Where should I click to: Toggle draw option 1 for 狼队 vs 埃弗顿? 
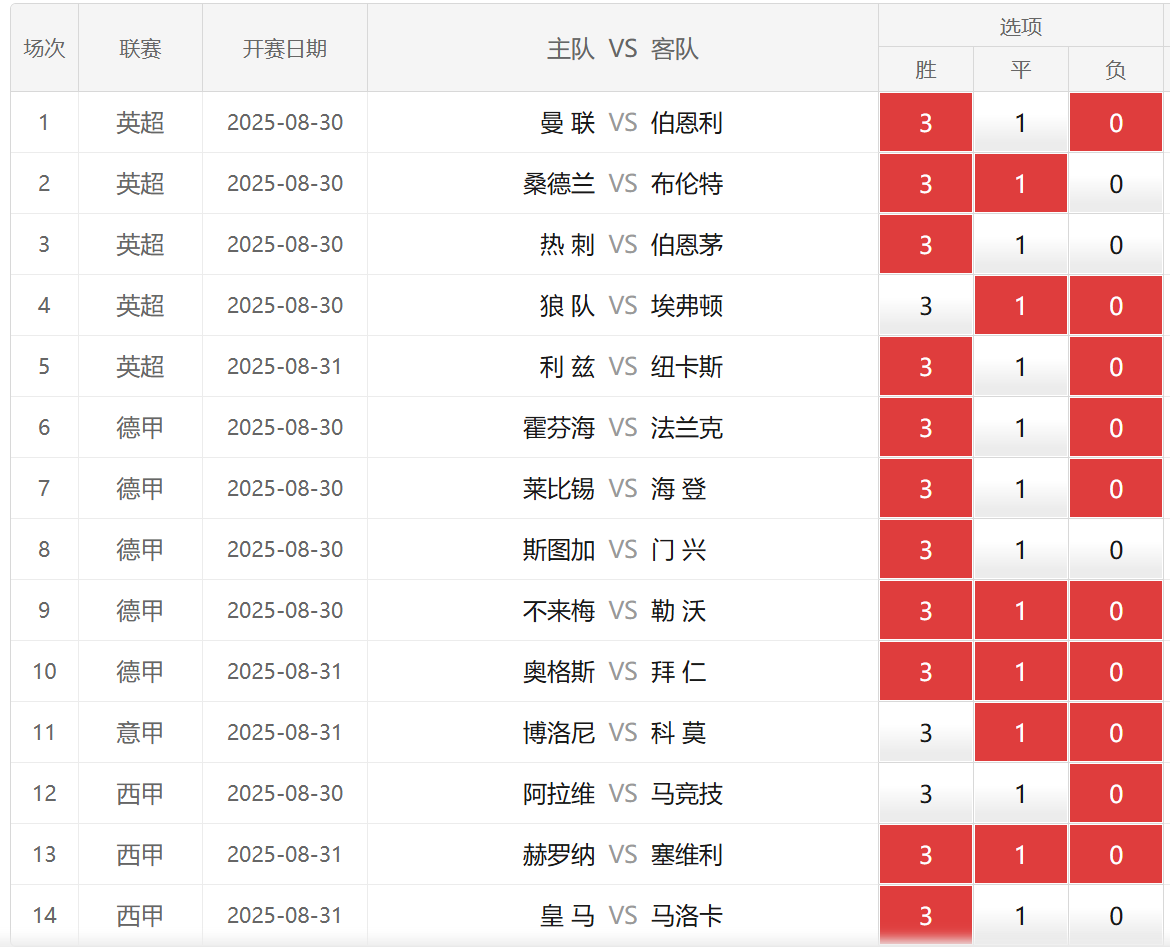[x=1020, y=306]
